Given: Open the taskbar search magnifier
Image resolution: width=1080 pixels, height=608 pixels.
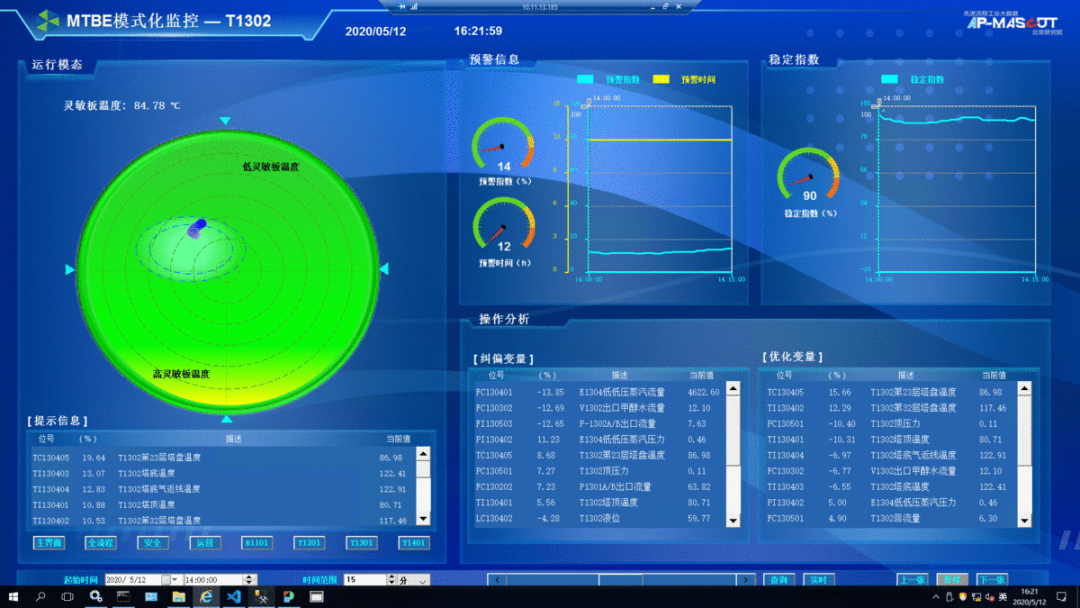Looking at the screenshot, I should pos(41,597).
